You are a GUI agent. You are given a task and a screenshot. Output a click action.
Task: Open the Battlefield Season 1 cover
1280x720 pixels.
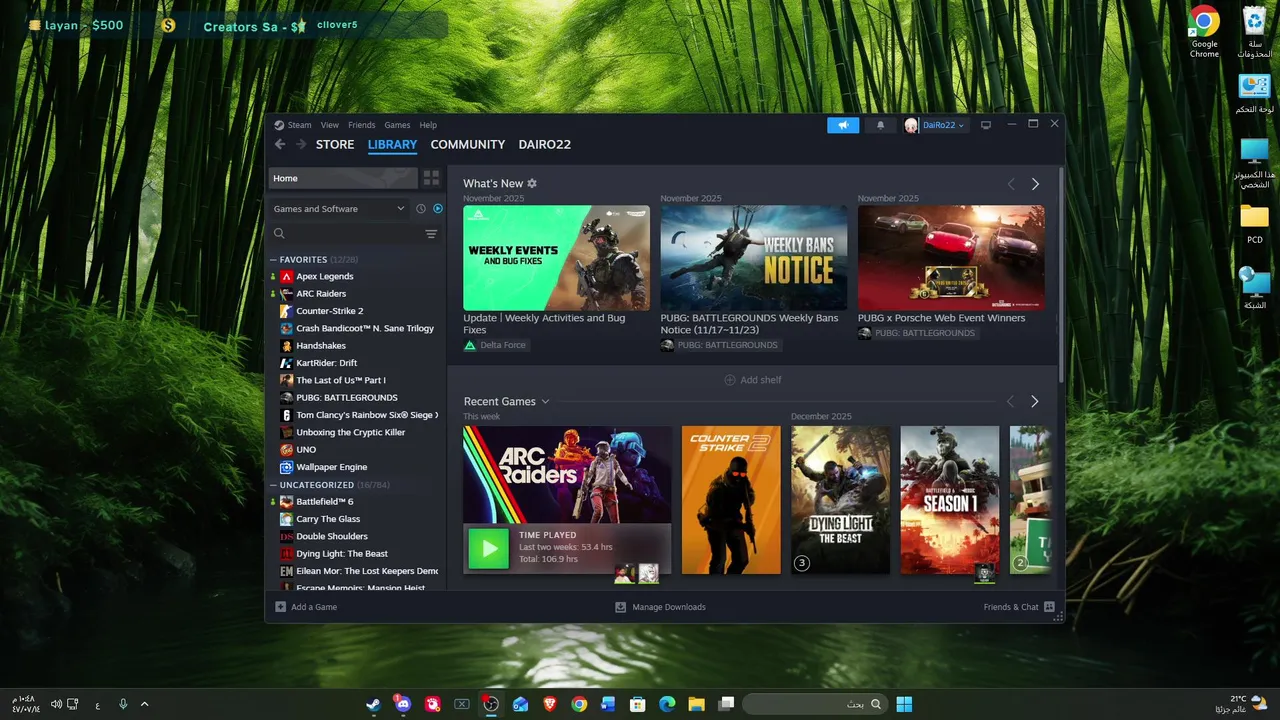pyautogui.click(x=950, y=500)
